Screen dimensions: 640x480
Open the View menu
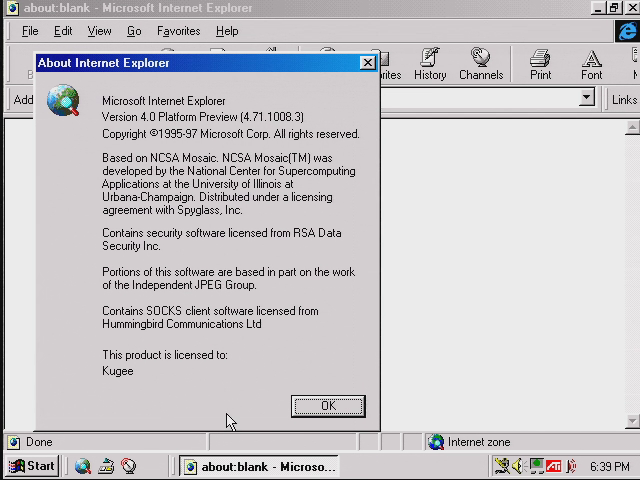pos(99,31)
